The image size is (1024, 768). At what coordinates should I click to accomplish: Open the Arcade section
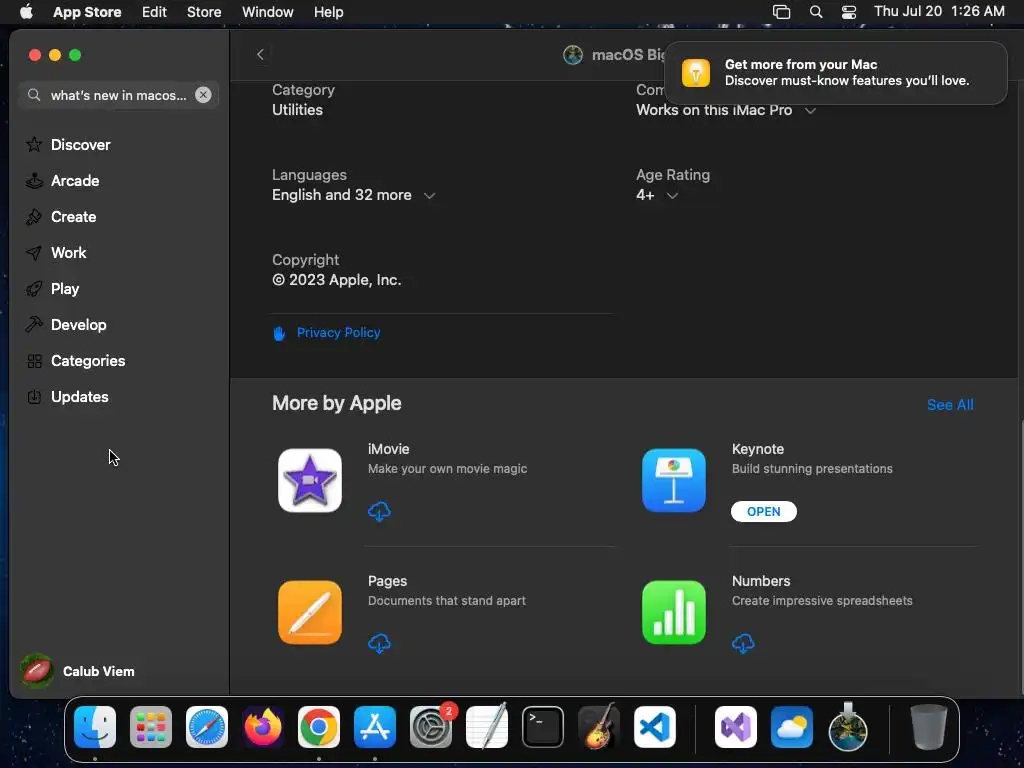[x=63, y=180]
